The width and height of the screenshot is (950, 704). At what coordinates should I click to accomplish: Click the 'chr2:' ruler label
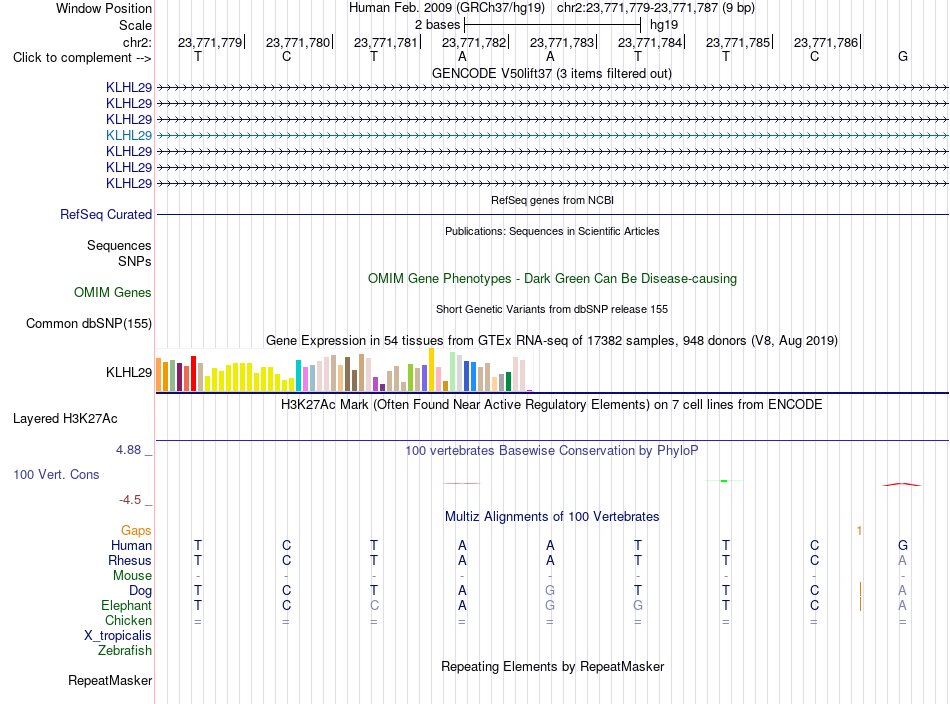pyautogui.click(x=137, y=42)
